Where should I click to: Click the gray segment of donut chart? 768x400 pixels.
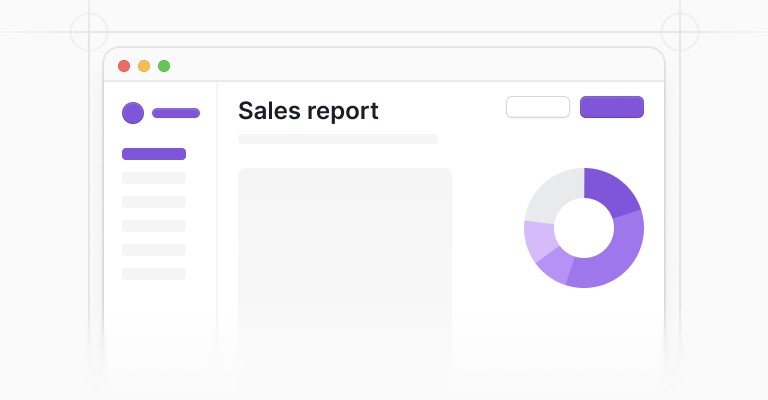pos(558,195)
